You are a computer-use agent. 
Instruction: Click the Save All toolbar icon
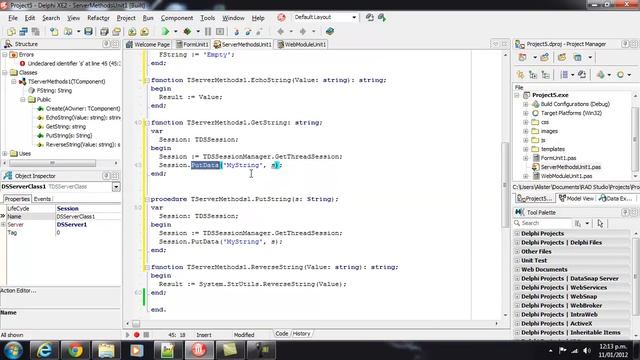[x=104, y=31]
